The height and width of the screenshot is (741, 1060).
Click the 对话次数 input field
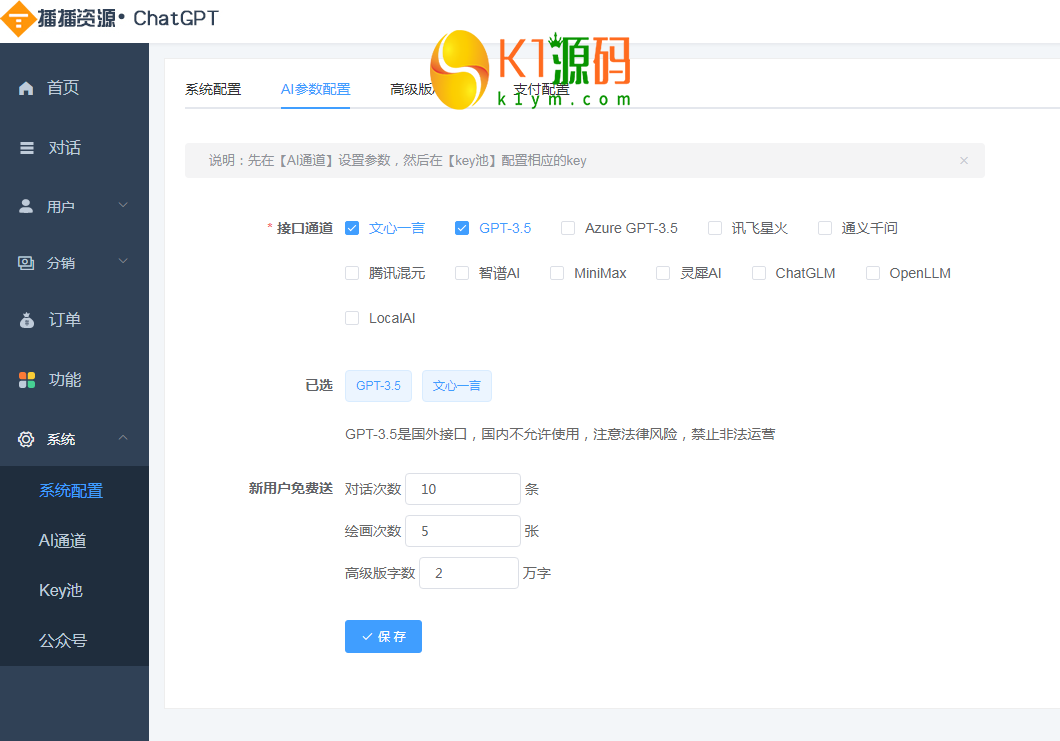pos(462,489)
